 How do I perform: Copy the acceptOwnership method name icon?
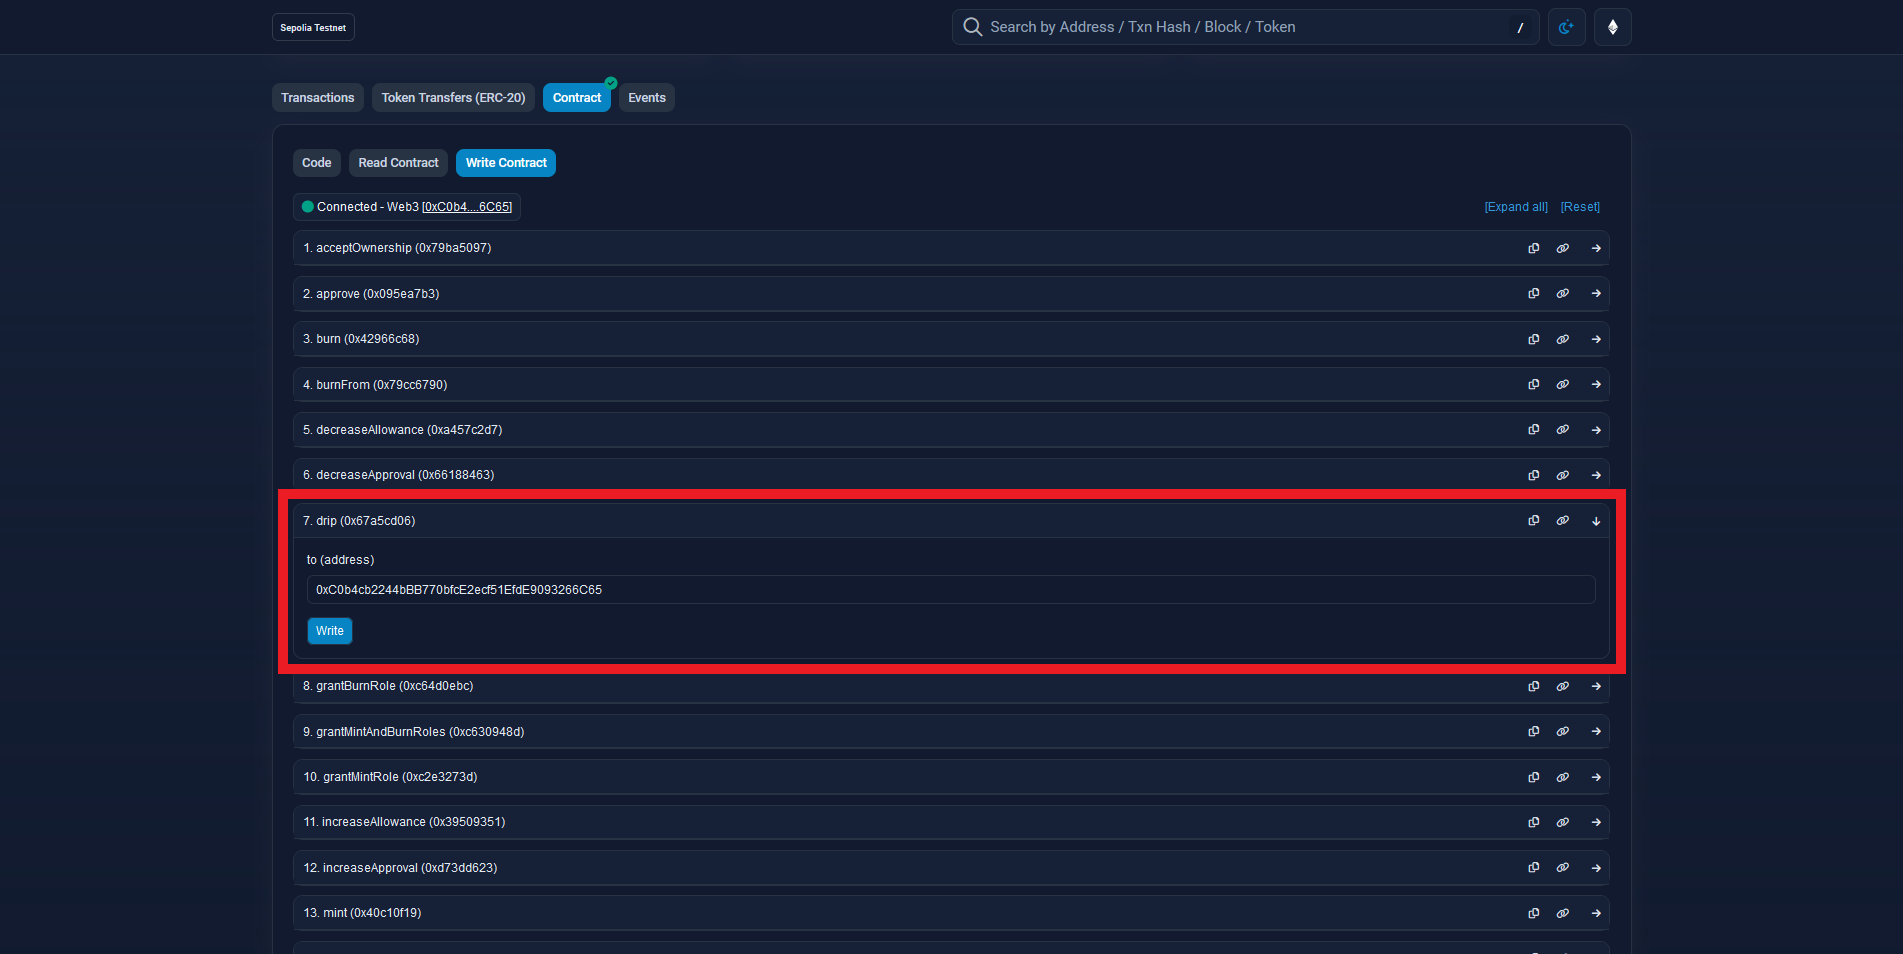pyautogui.click(x=1533, y=248)
